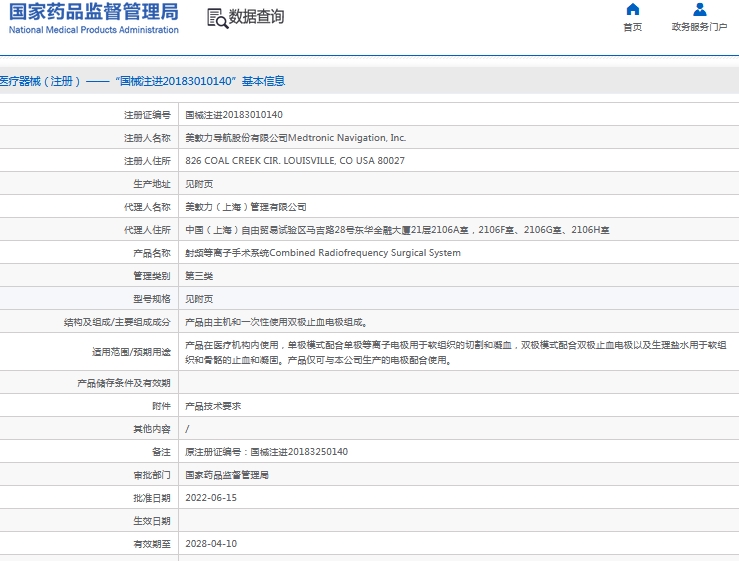Click the 首页 text link
739x561 pixels.
point(632,27)
